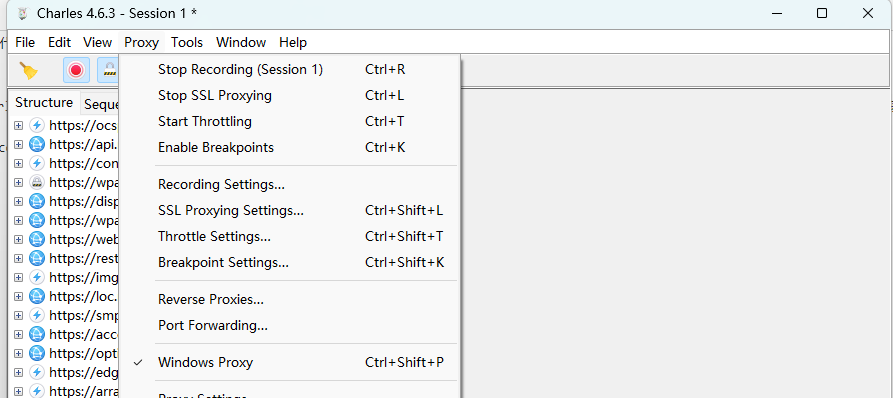Click the red record toolbar button
This screenshot has width=893, height=398.
pyautogui.click(x=76, y=71)
